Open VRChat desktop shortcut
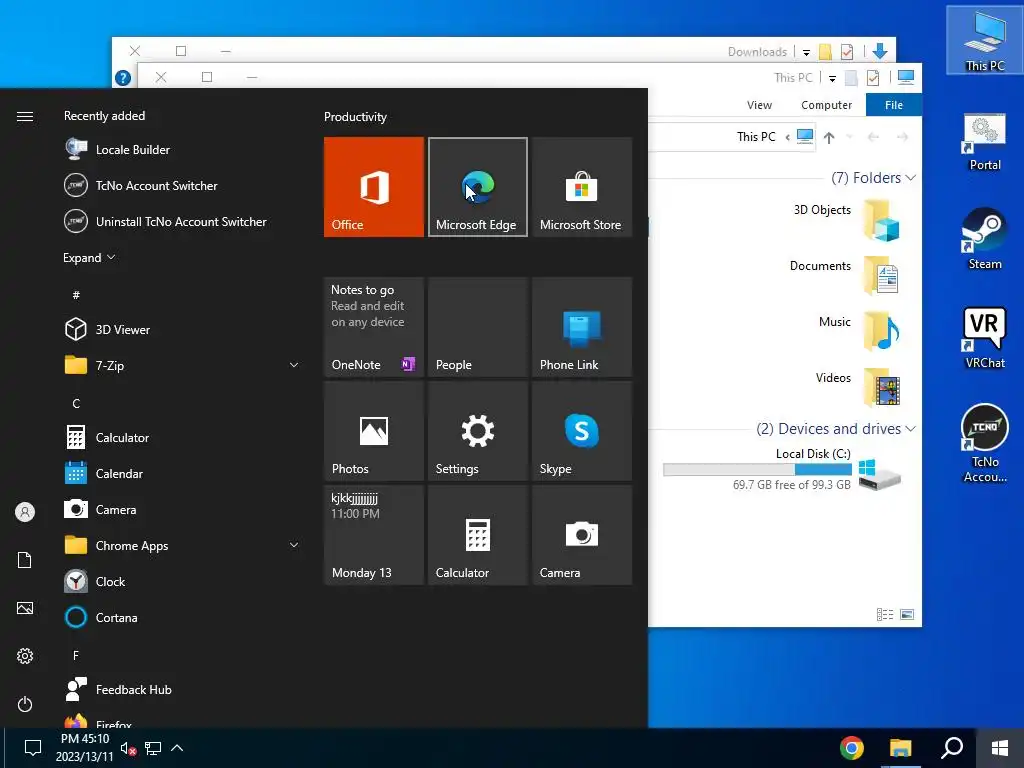The image size is (1024, 768). click(985, 338)
